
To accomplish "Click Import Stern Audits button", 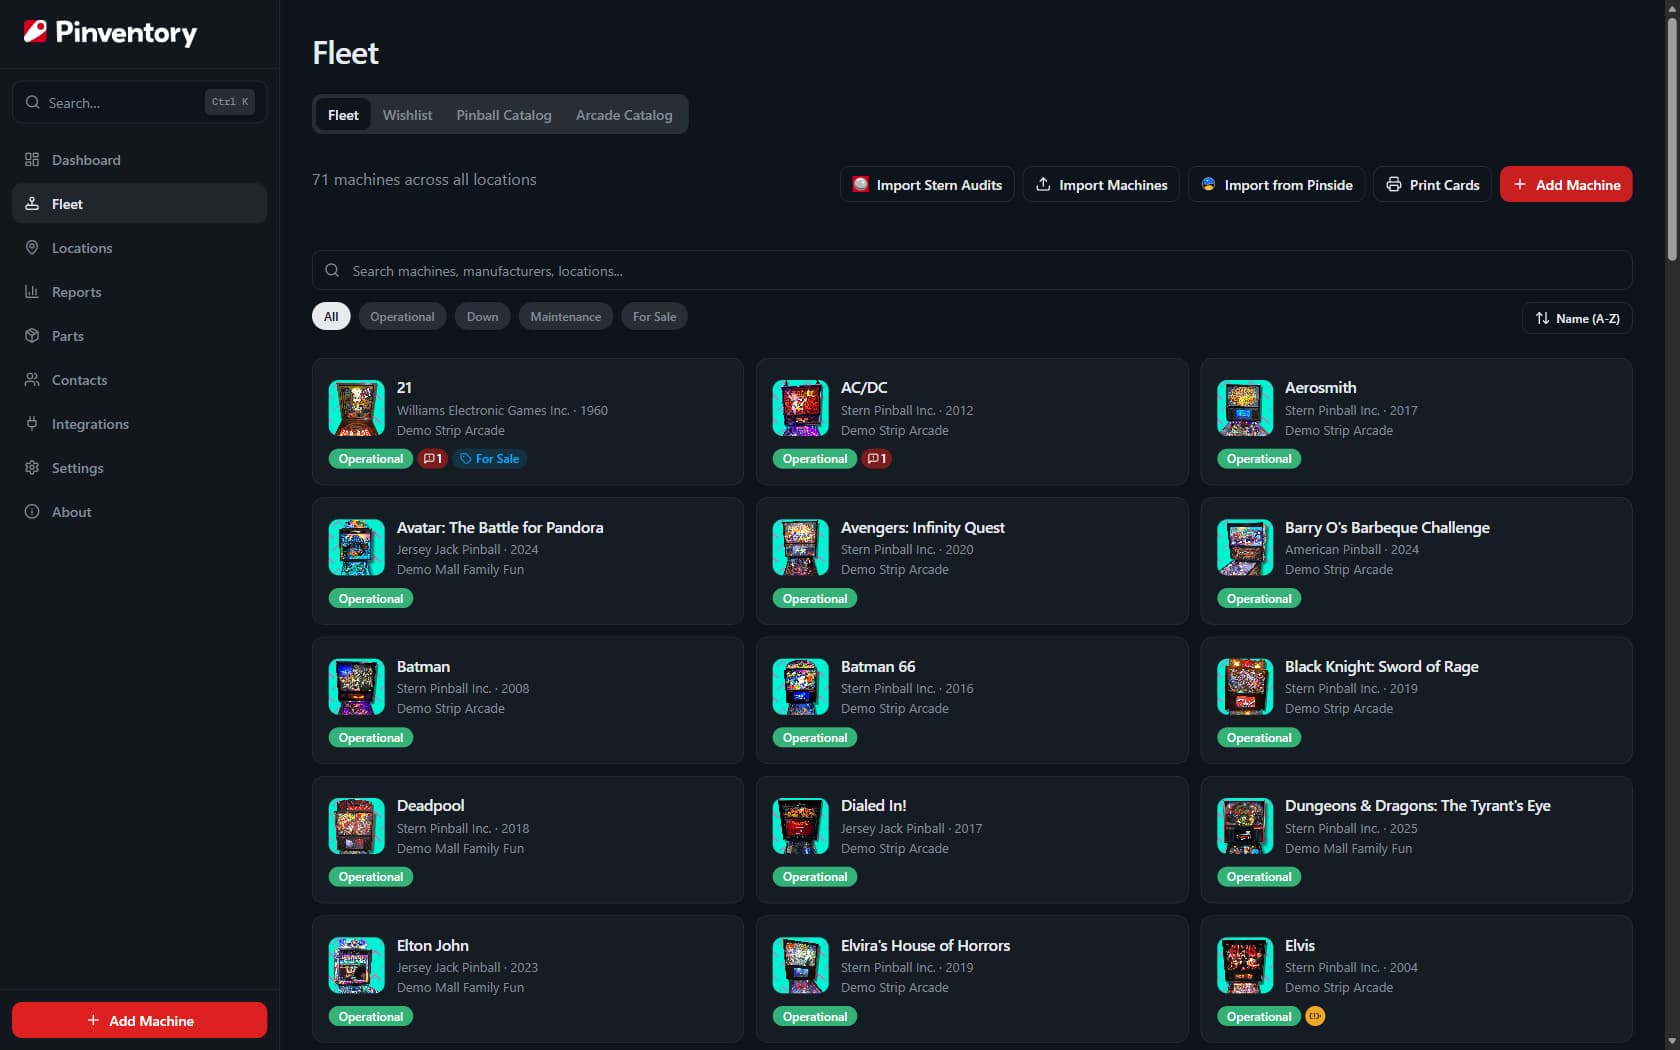I will (927, 185).
